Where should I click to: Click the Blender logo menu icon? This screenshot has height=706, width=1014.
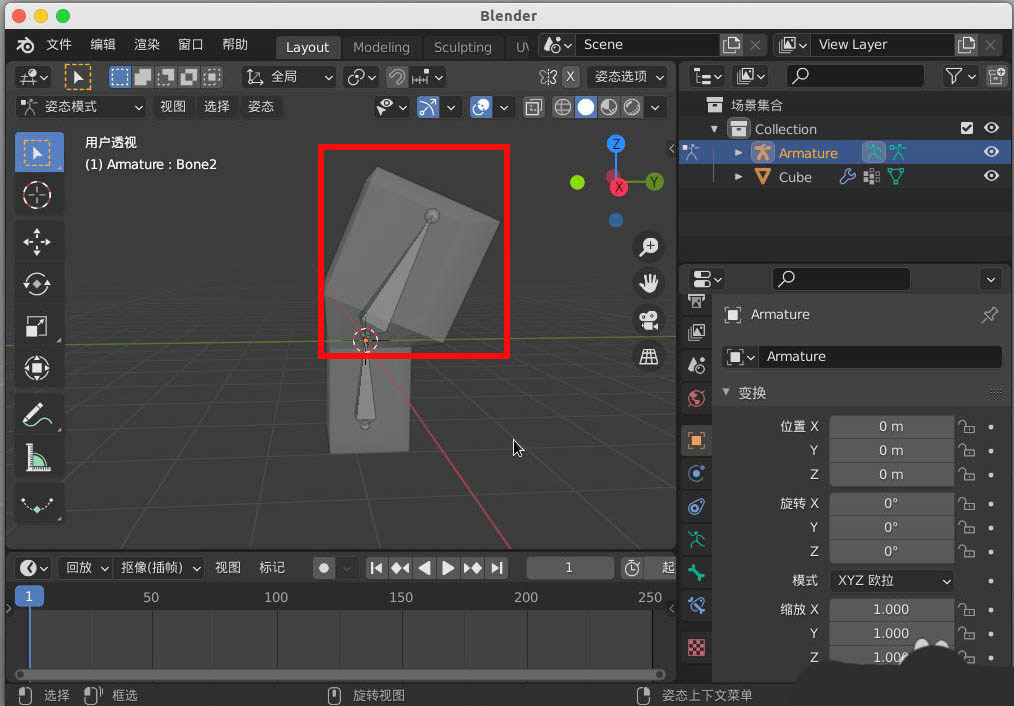(25, 45)
